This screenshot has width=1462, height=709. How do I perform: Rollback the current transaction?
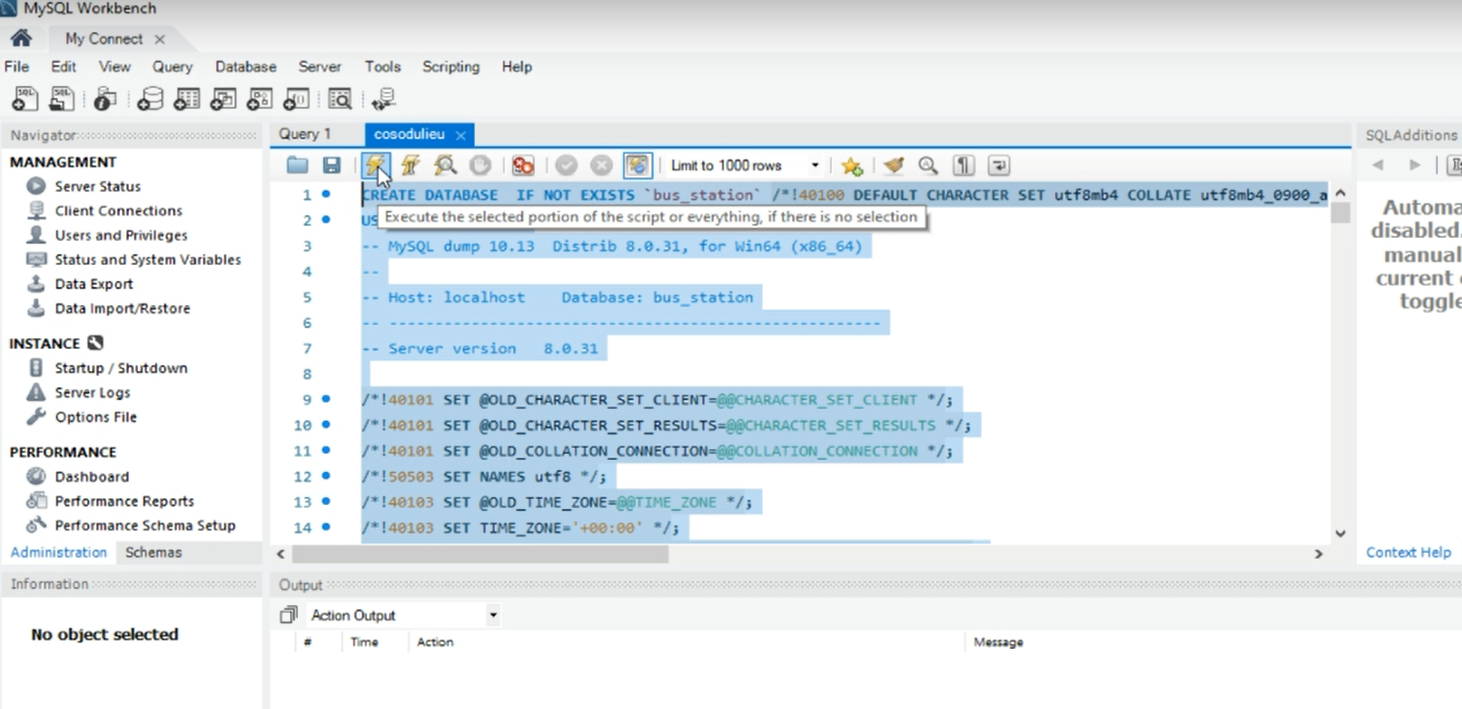coord(601,165)
